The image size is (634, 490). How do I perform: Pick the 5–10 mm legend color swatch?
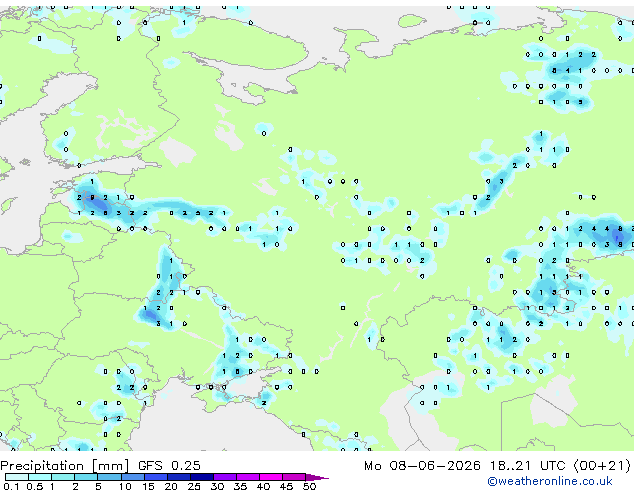(x=109, y=477)
